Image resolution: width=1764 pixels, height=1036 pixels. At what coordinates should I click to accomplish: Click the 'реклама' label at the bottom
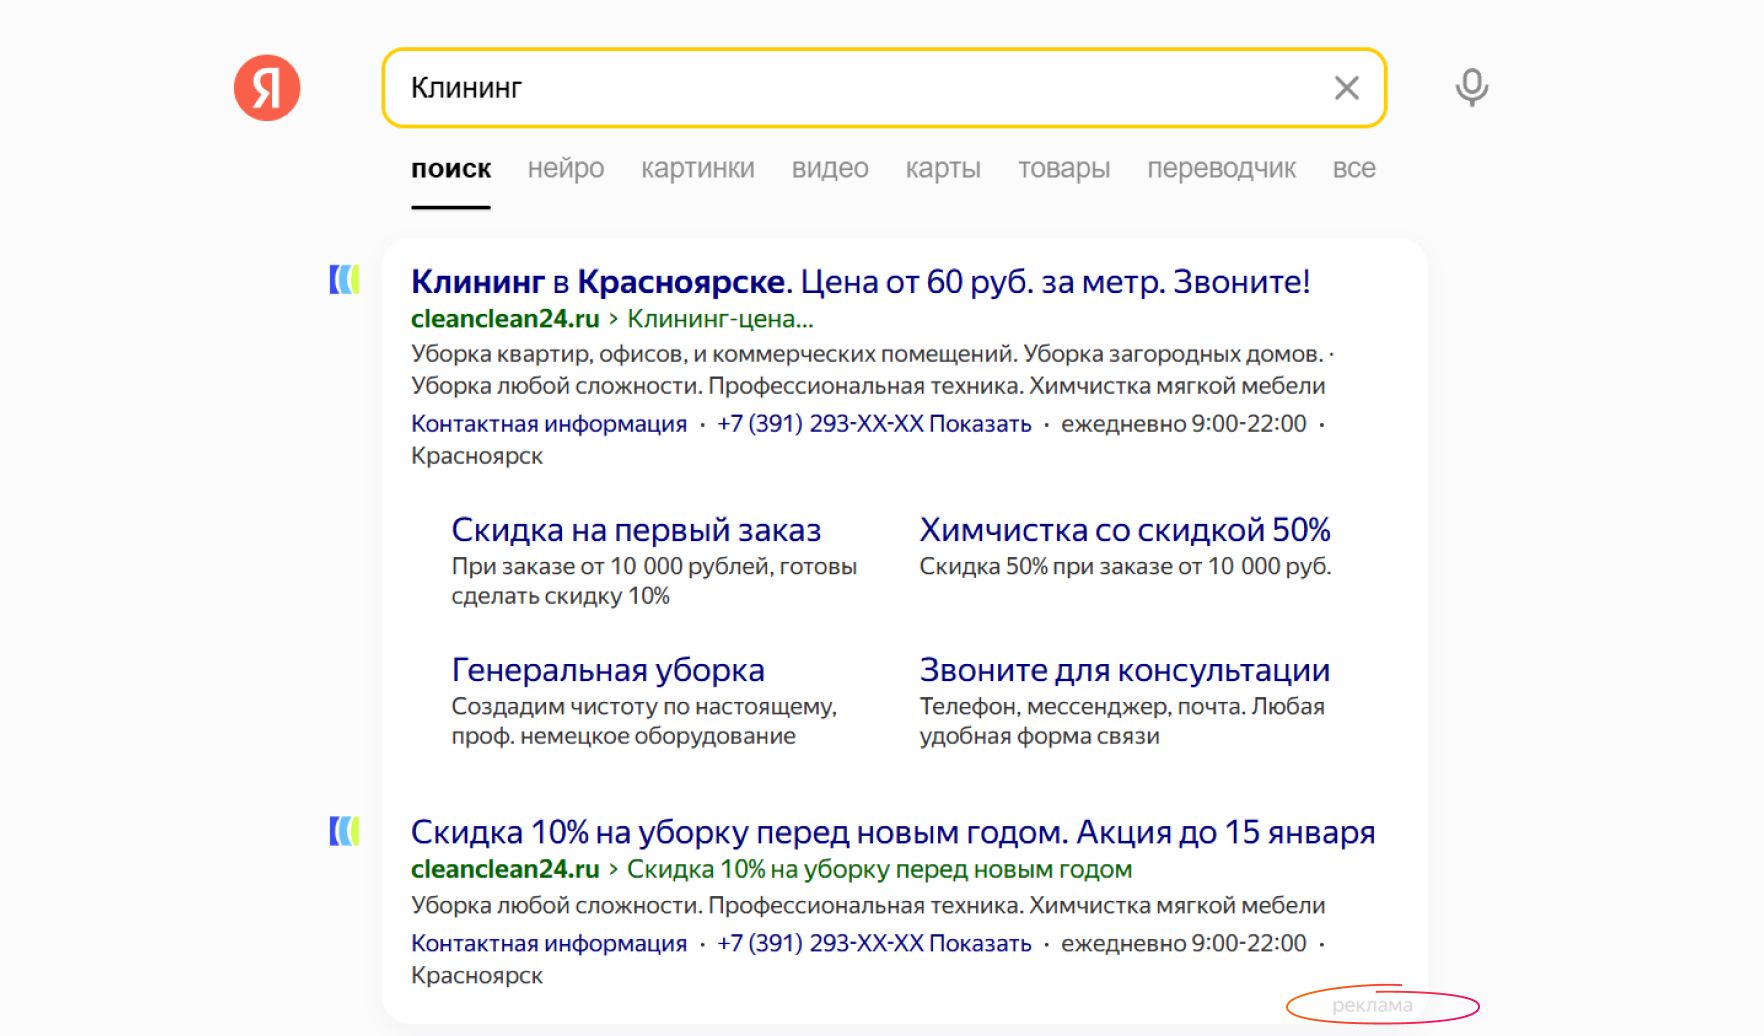pyautogui.click(x=1371, y=1006)
